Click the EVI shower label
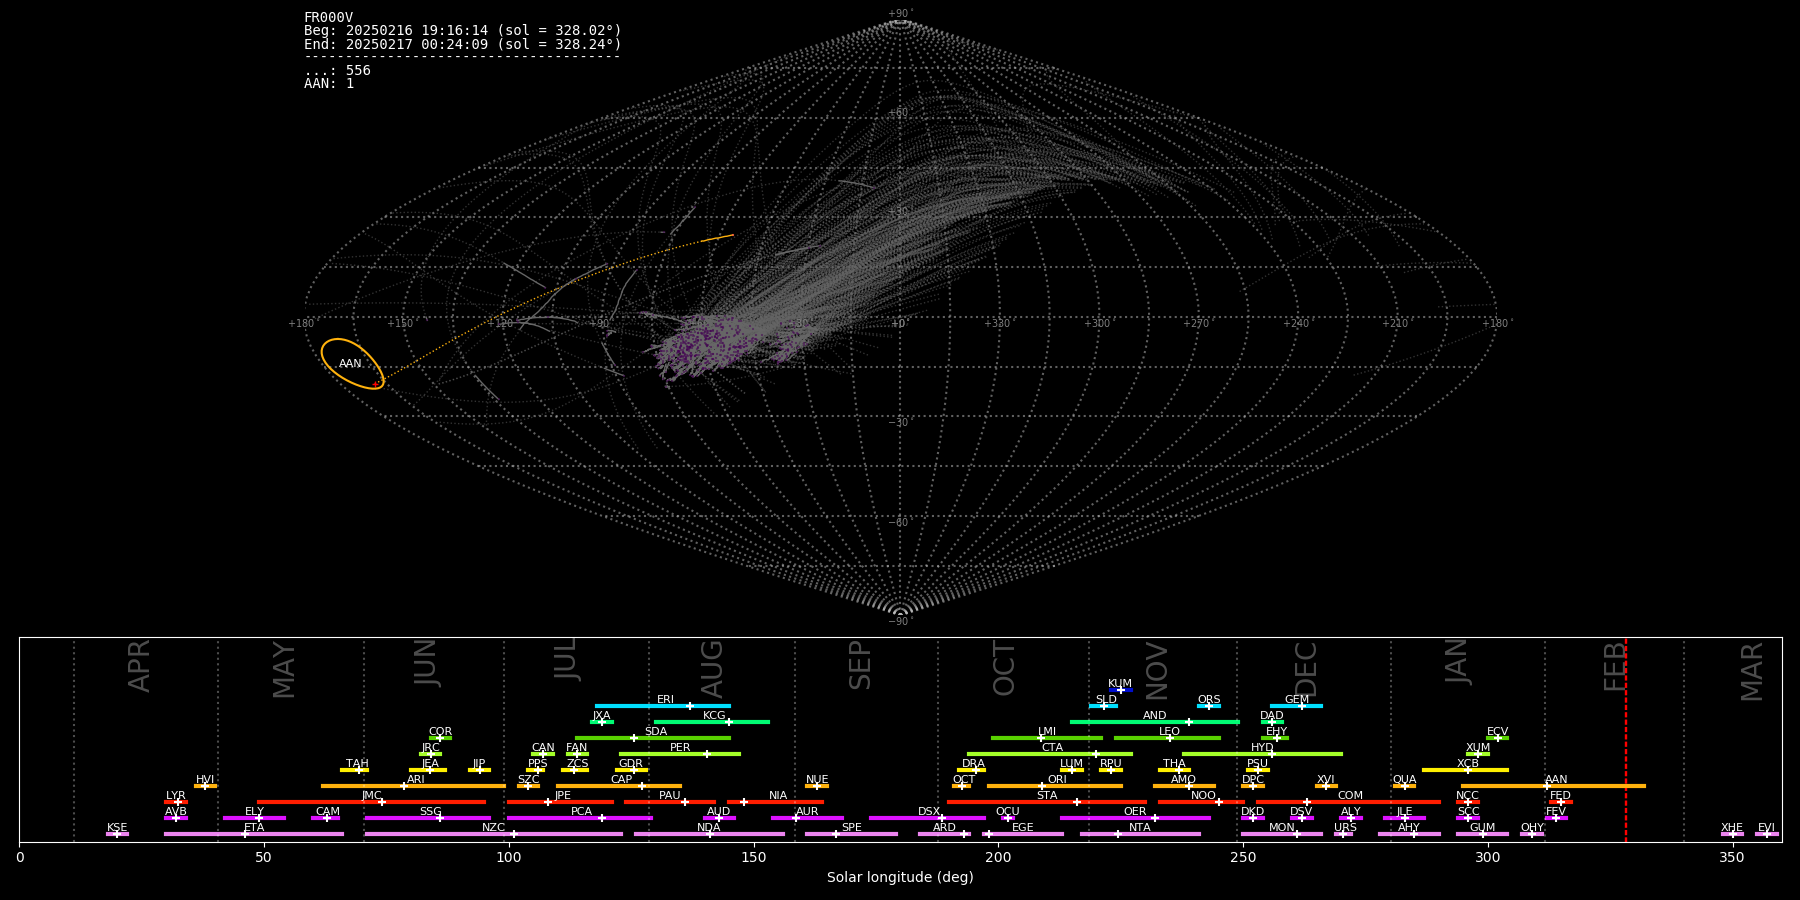The width and height of the screenshot is (1800, 900). pos(1766,828)
